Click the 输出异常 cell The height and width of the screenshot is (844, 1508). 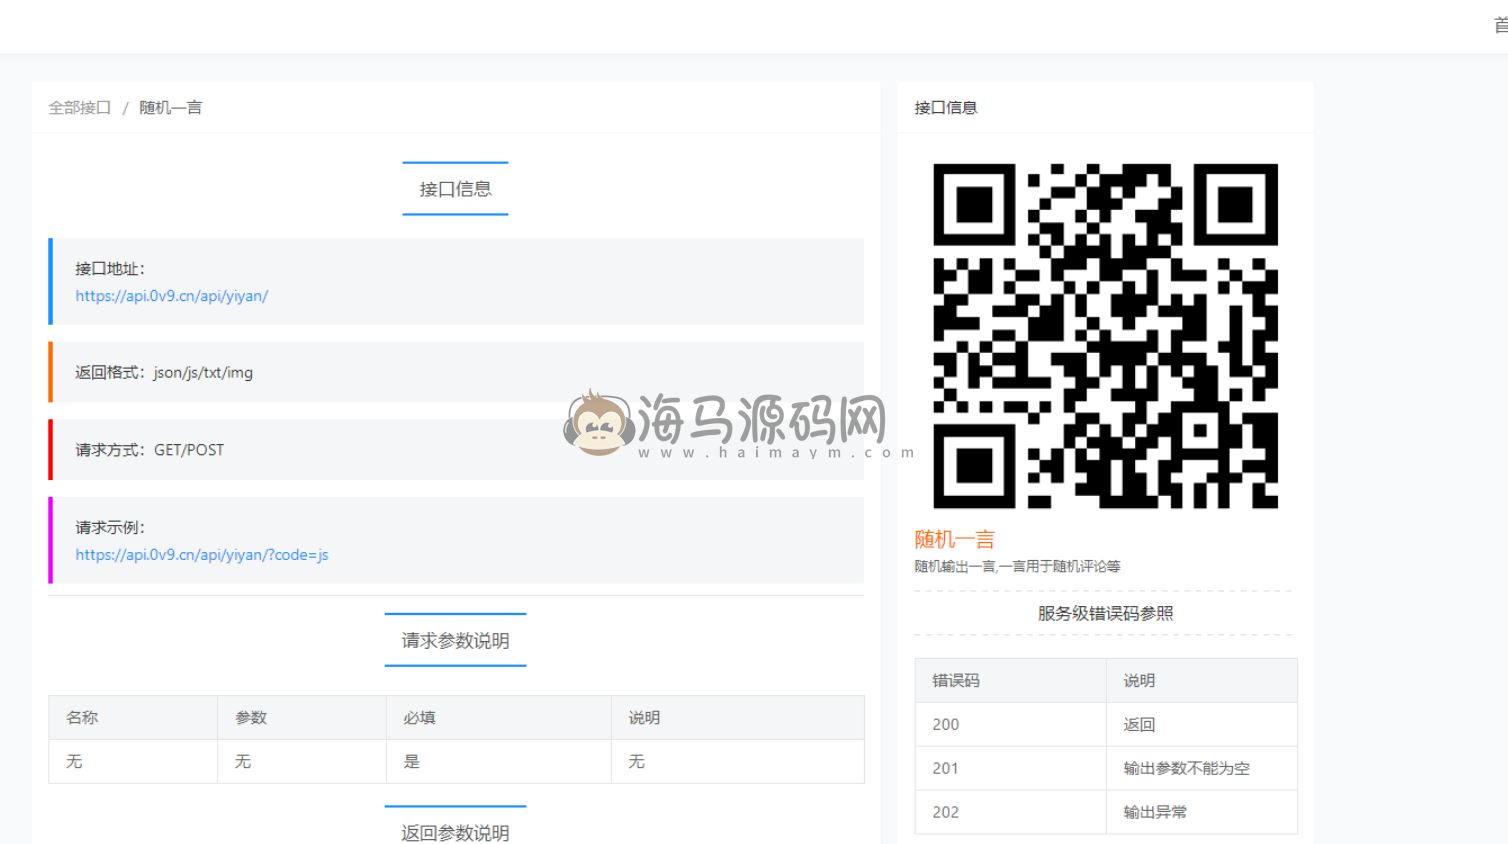[1202, 812]
